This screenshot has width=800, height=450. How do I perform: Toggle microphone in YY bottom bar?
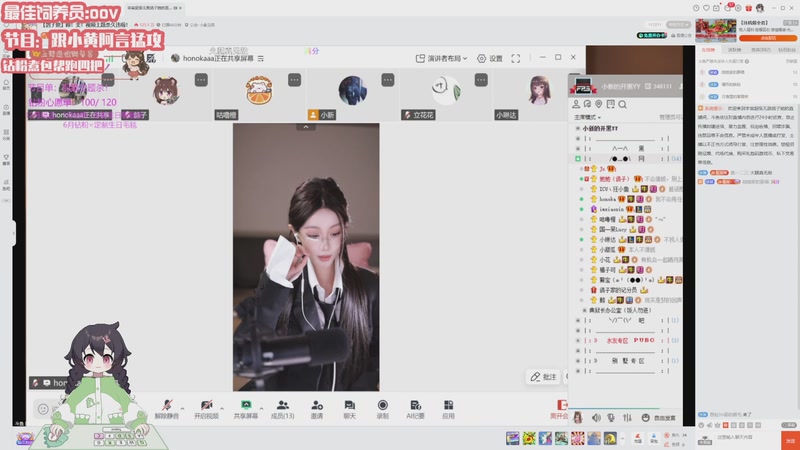pyautogui.click(x=611, y=418)
